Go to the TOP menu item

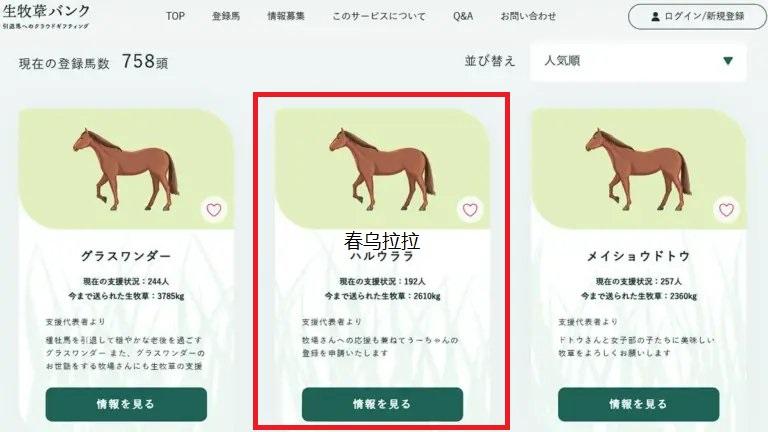click(175, 16)
